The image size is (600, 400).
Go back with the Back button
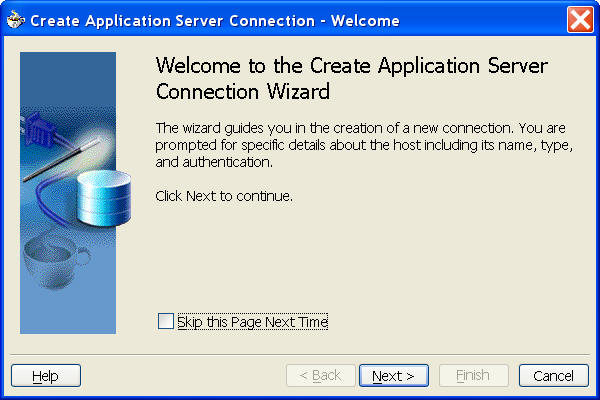321,376
